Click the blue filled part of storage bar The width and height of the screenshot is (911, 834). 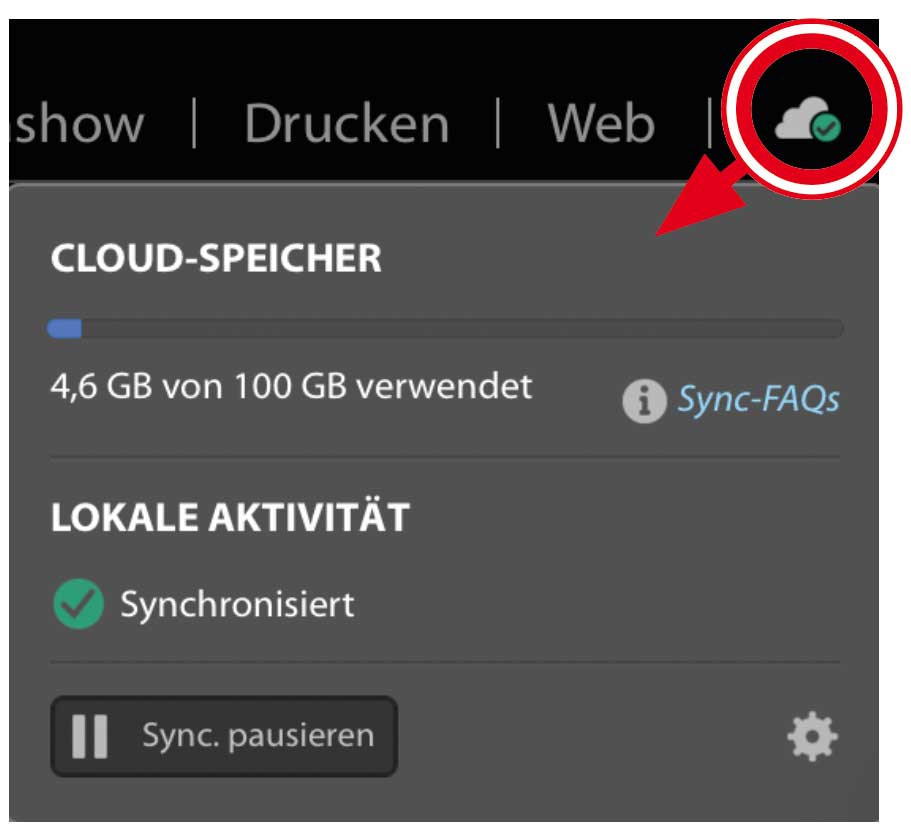point(65,329)
